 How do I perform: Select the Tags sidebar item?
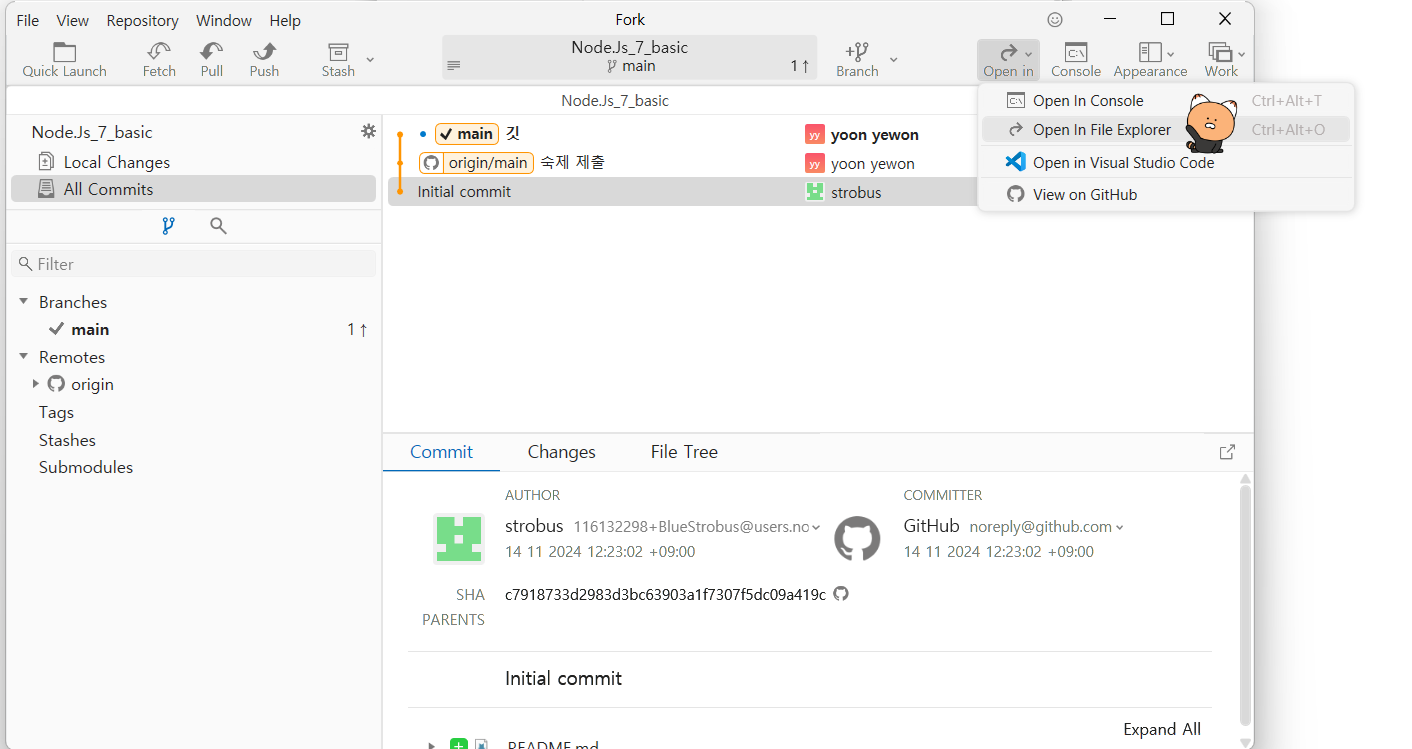point(56,412)
